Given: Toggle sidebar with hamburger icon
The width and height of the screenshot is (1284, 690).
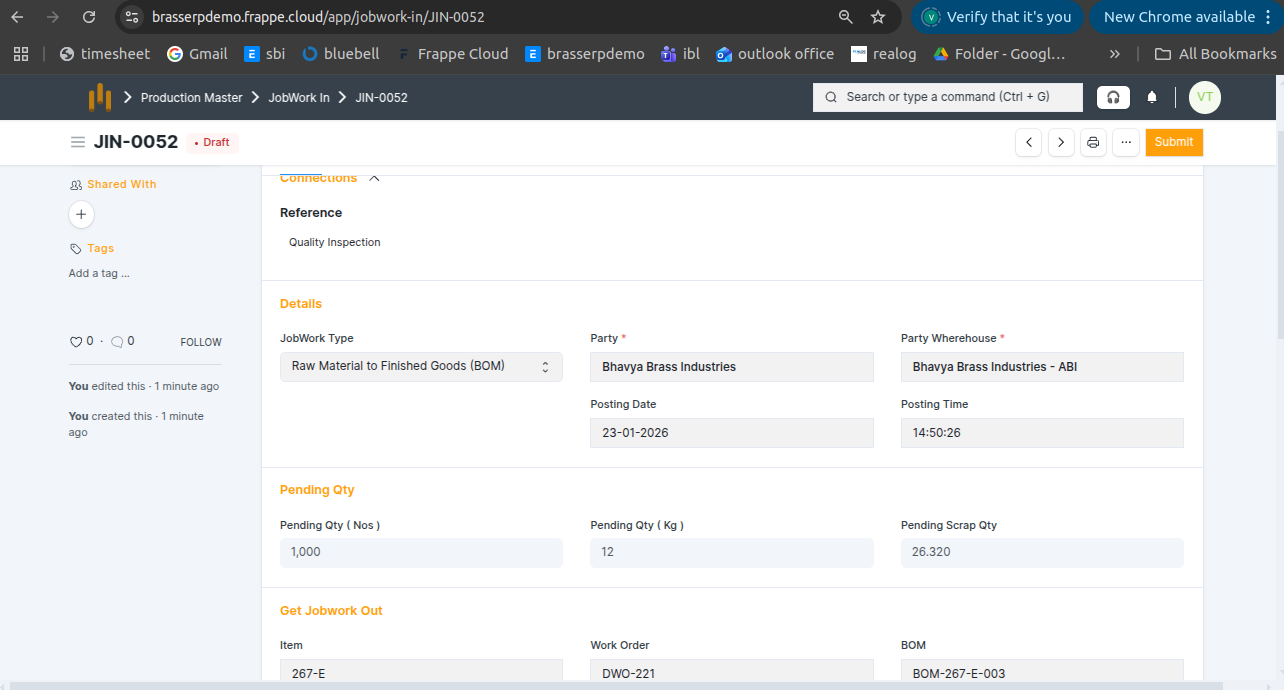Looking at the screenshot, I should 77,143.
